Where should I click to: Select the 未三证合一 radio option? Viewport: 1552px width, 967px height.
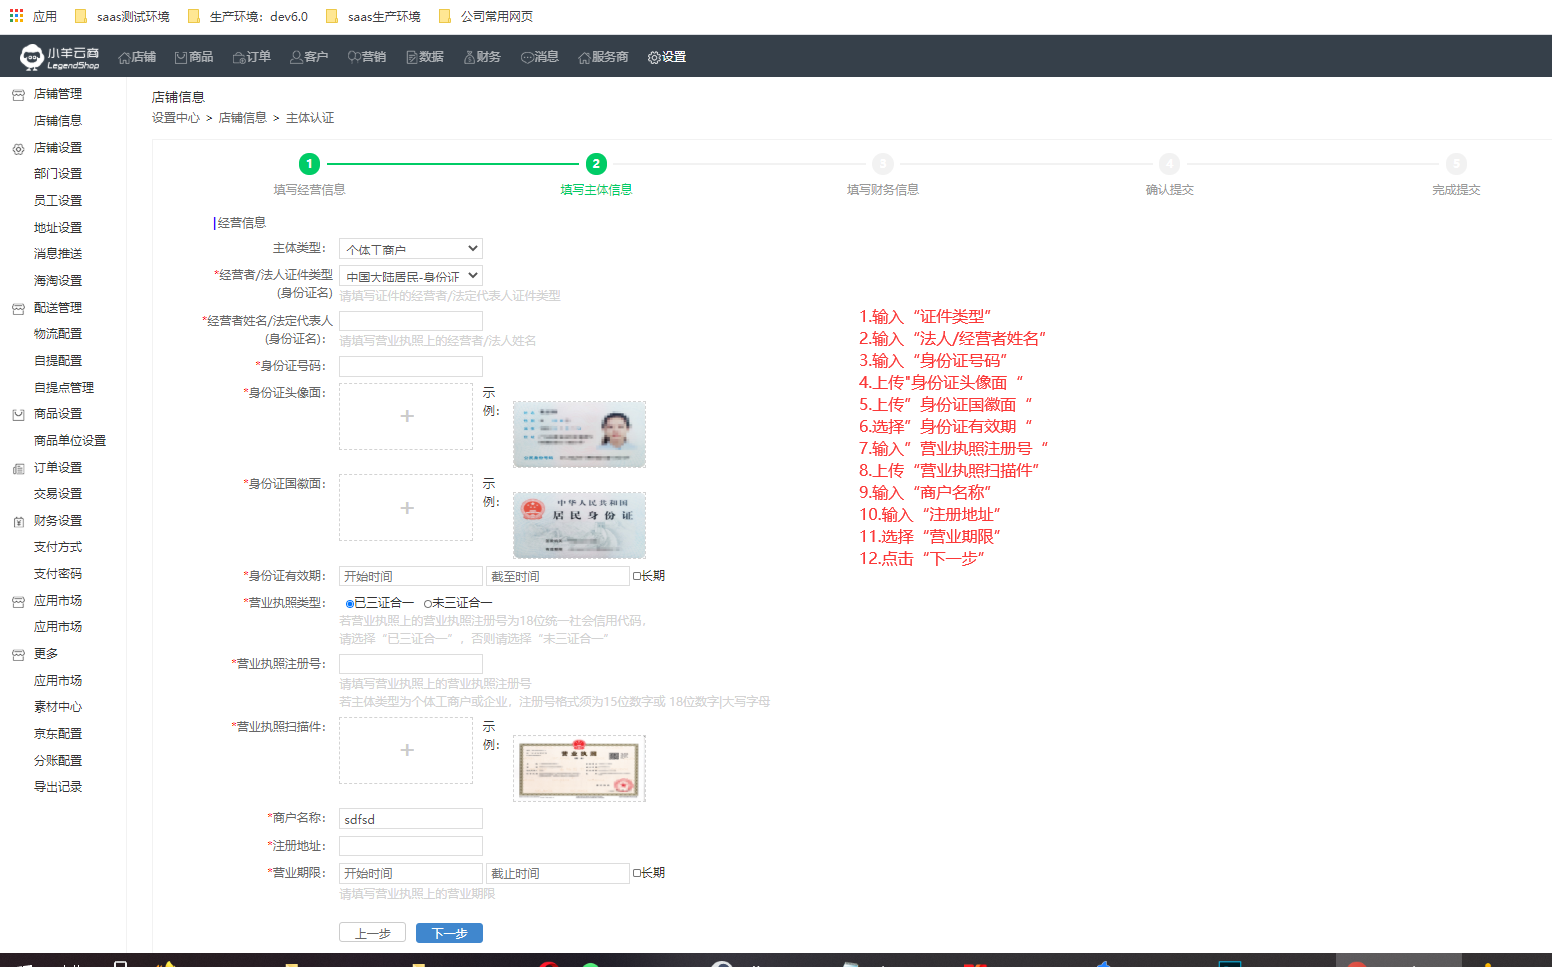[428, 603]
